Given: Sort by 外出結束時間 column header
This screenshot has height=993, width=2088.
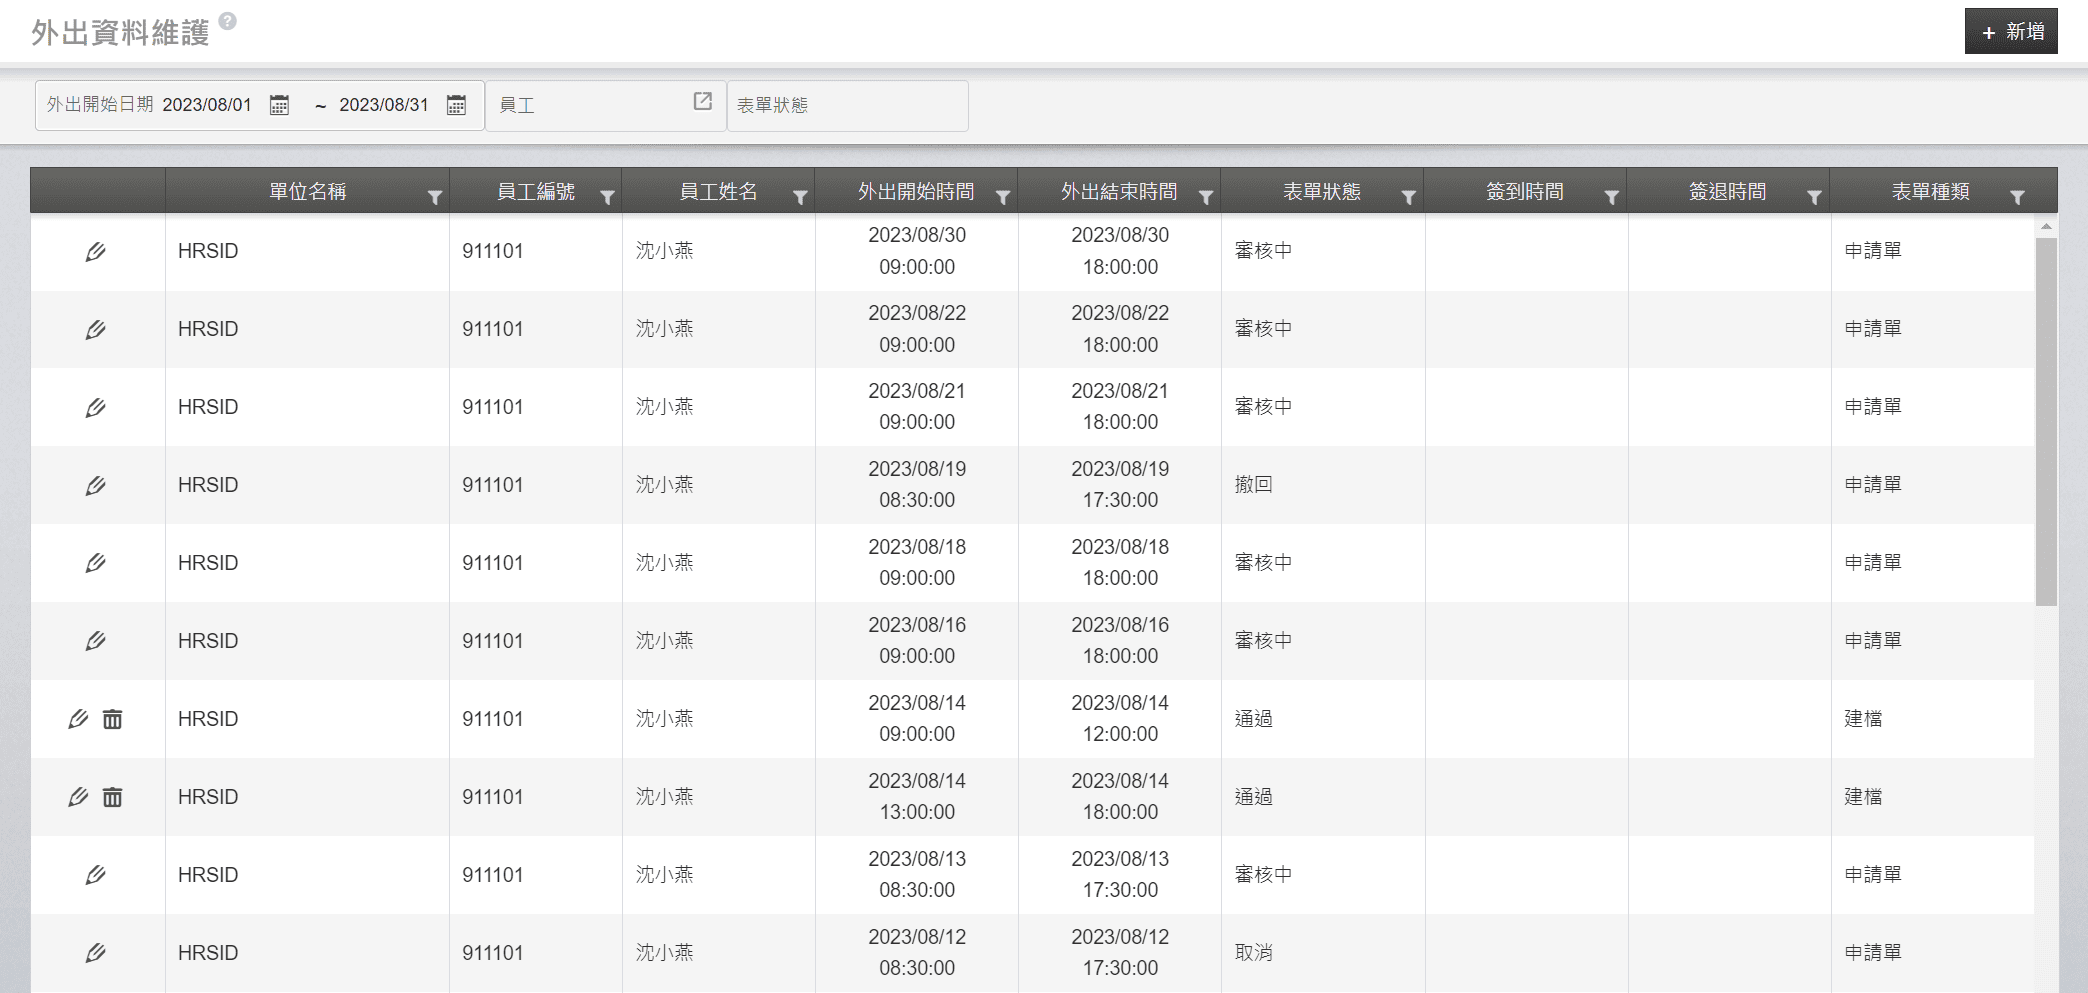Looking at the screenshot, I should point(1118,192).
